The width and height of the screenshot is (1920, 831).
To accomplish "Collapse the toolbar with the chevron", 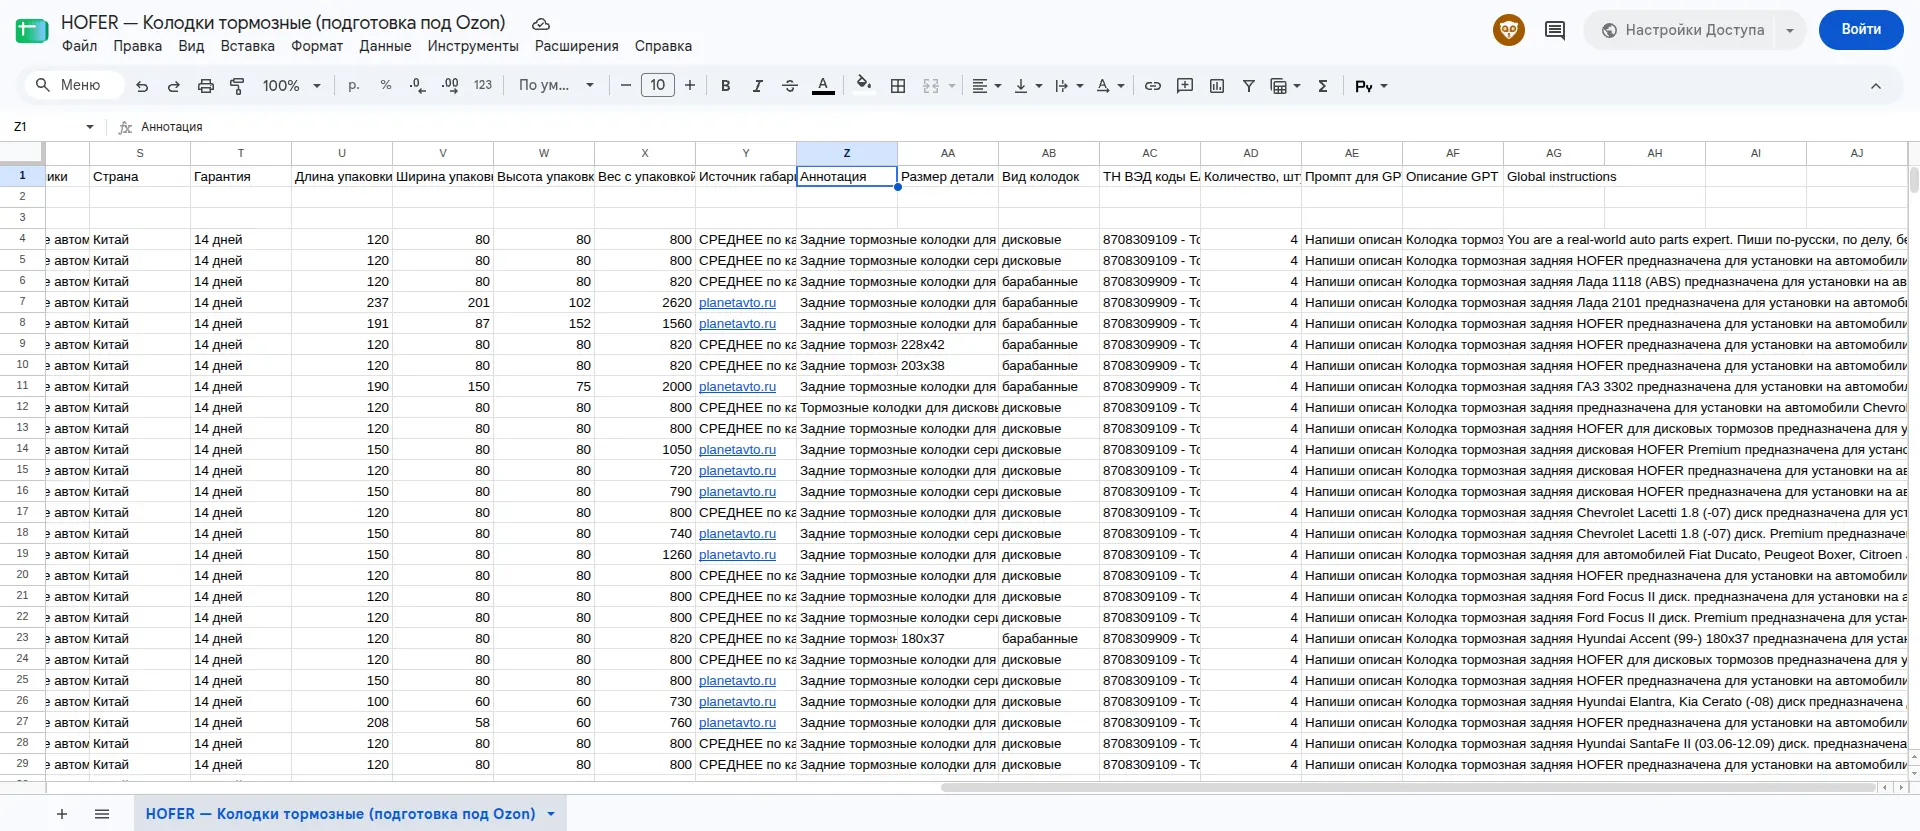I will click(x=1876, y=86).
